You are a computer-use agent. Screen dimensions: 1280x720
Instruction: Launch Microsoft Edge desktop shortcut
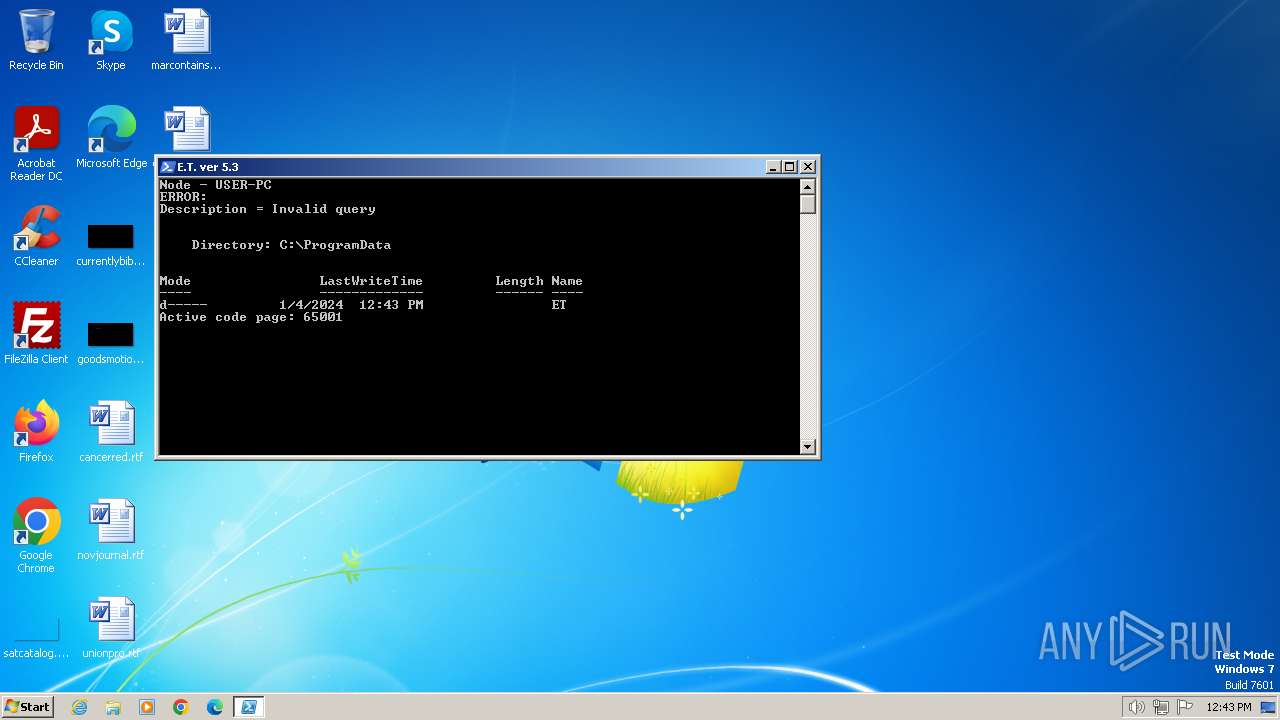pyautogui.click(x=111, y=138)
